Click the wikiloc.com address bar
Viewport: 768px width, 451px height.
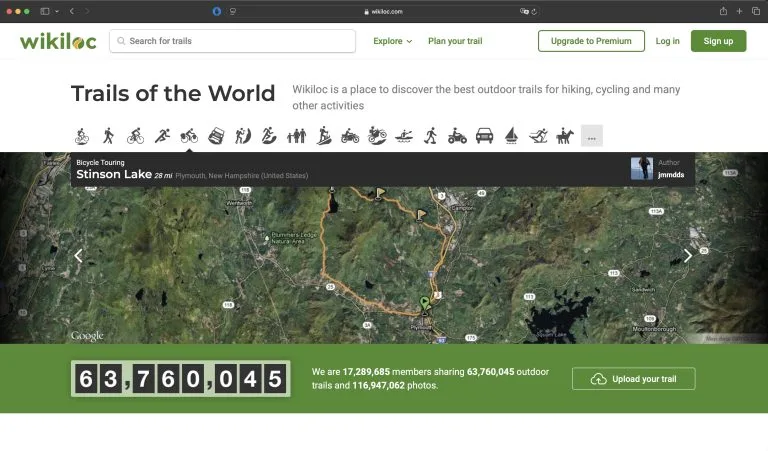point(383,12)
